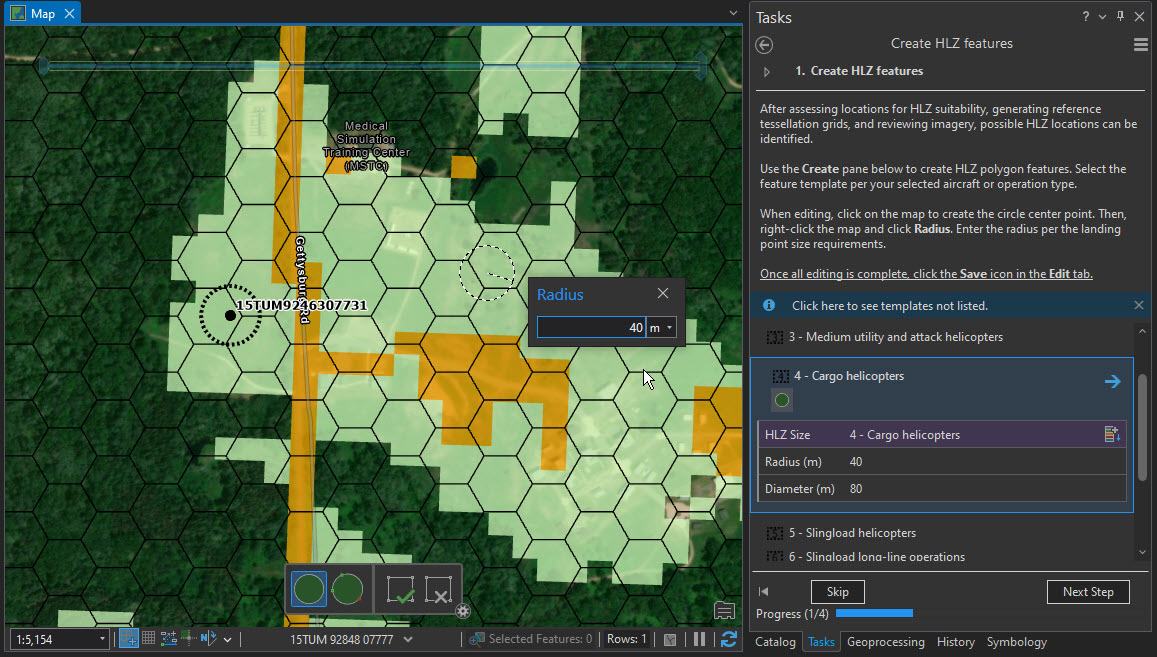The image size is (1157, 657).
Task: Pause map drawing using the pause icon
Action: coord(699,638)
